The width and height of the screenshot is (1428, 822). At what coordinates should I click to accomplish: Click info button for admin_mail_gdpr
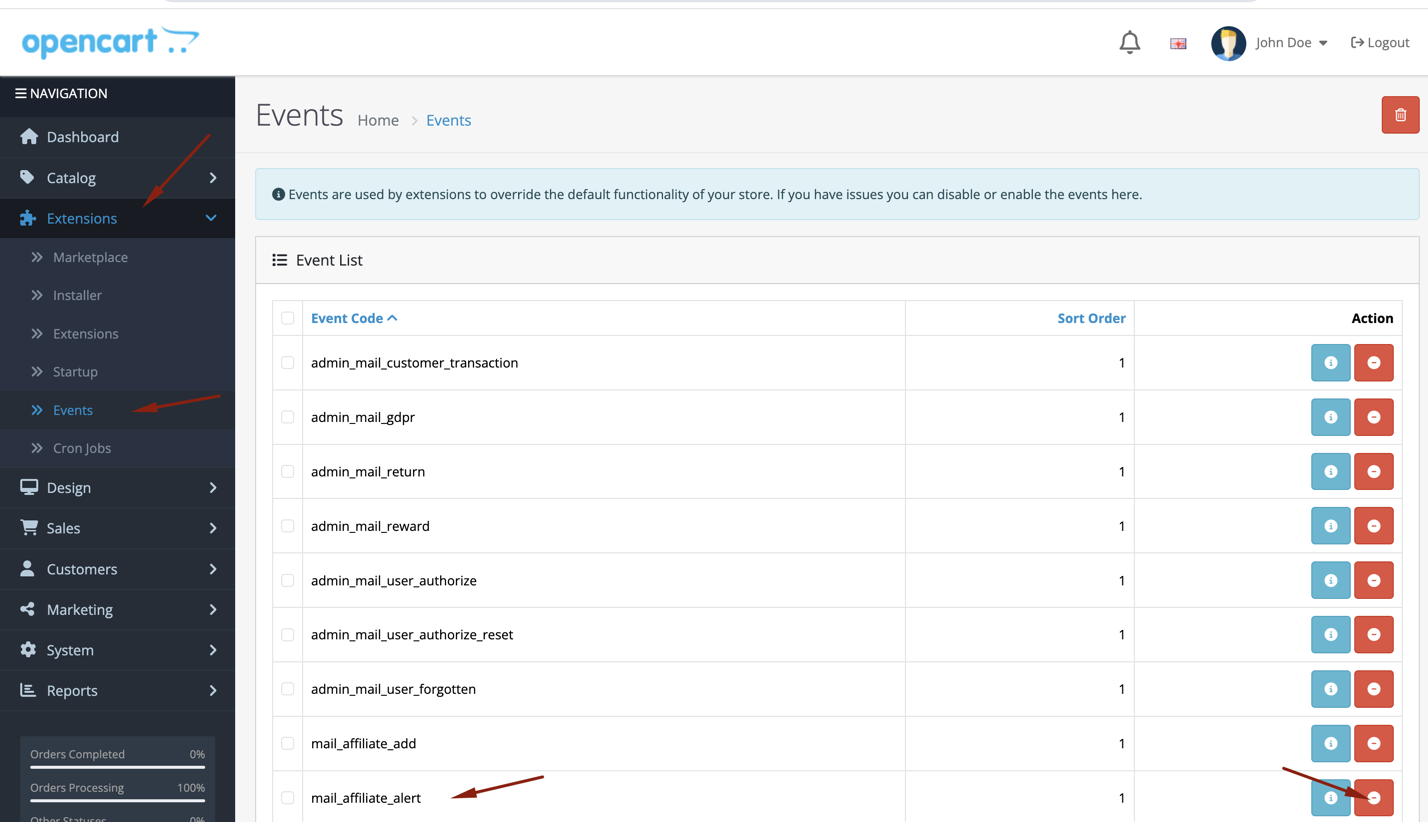coord(1330,417)
